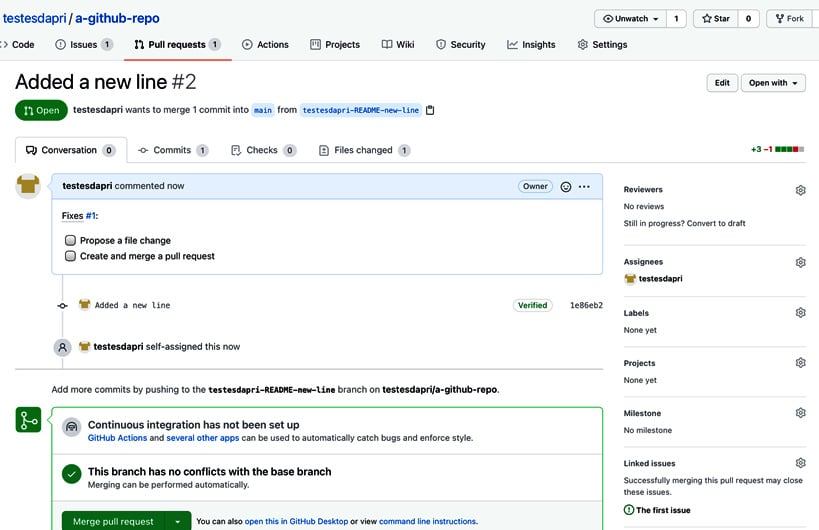
Task: Click the commit icon on the timeline
Action: pos(63,305)
